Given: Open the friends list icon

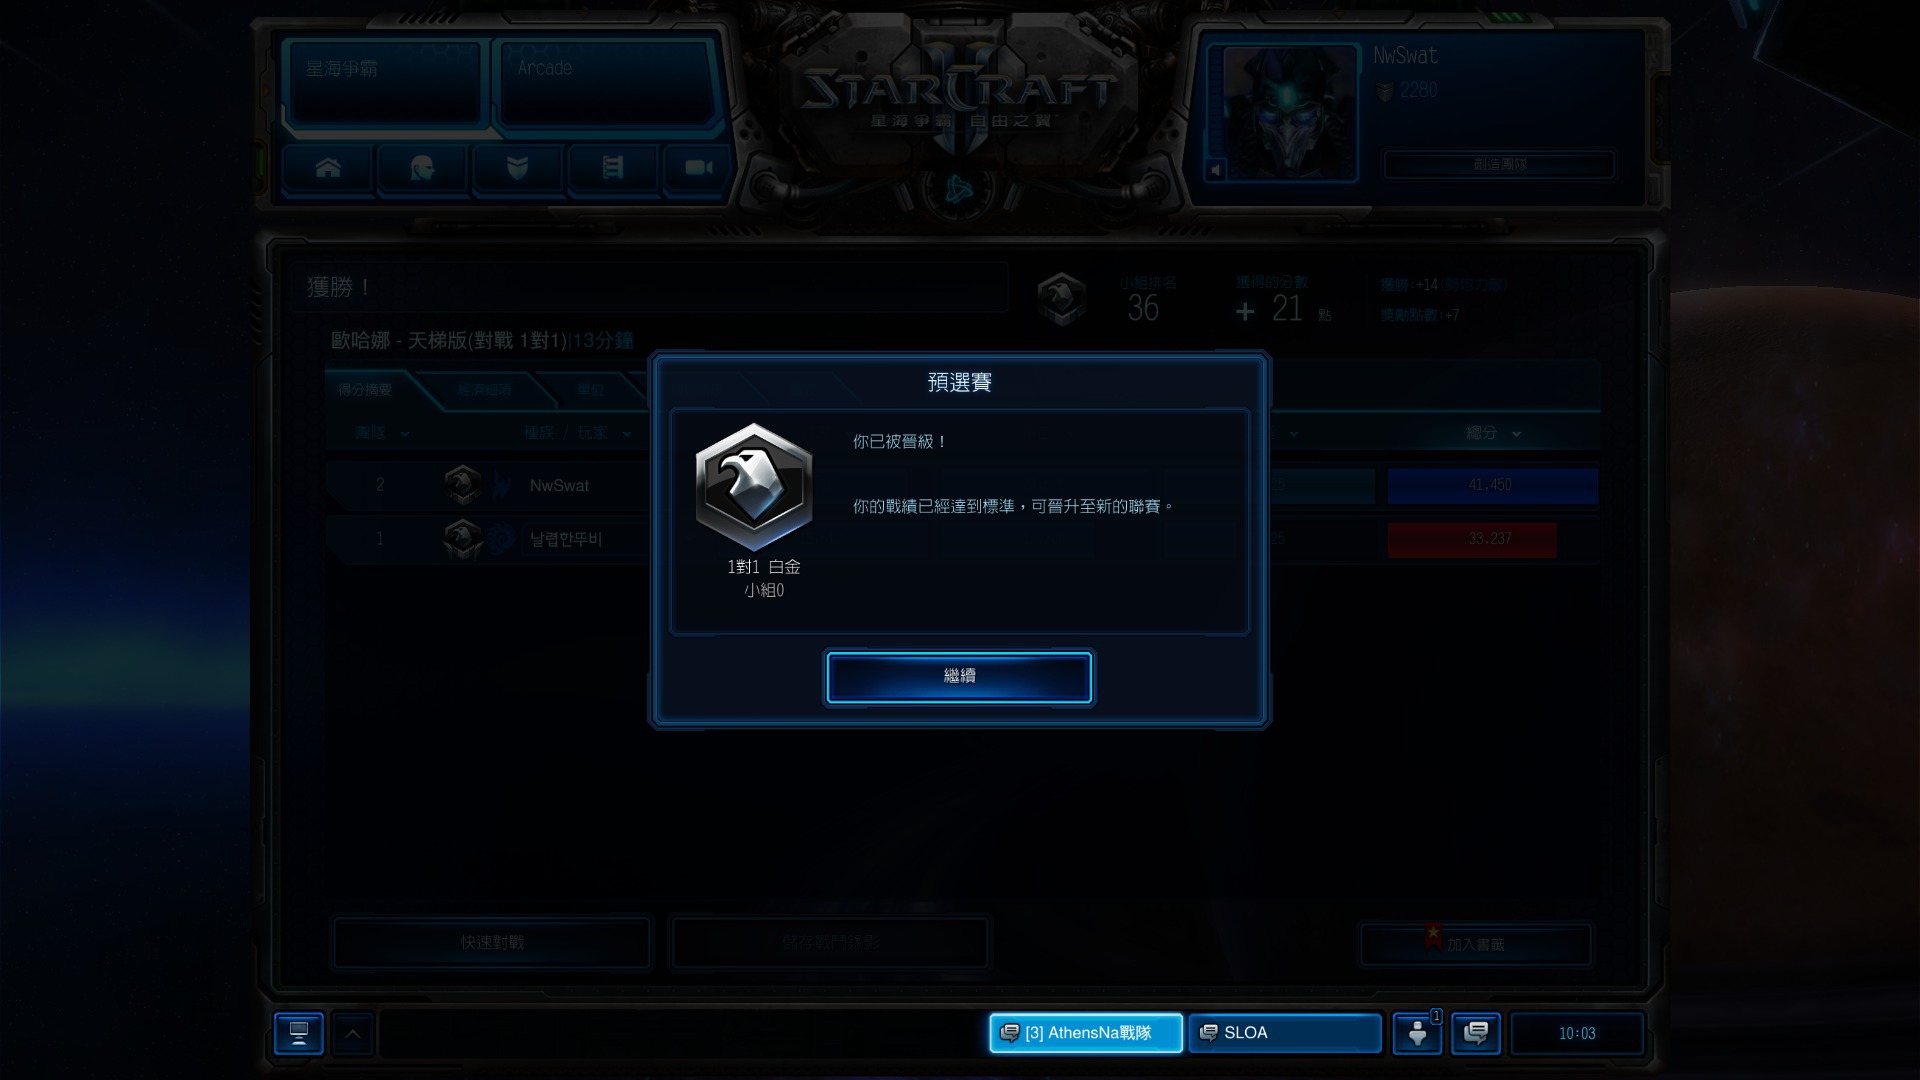Looking at the screenshot, I should (x=1417, y=1033).
